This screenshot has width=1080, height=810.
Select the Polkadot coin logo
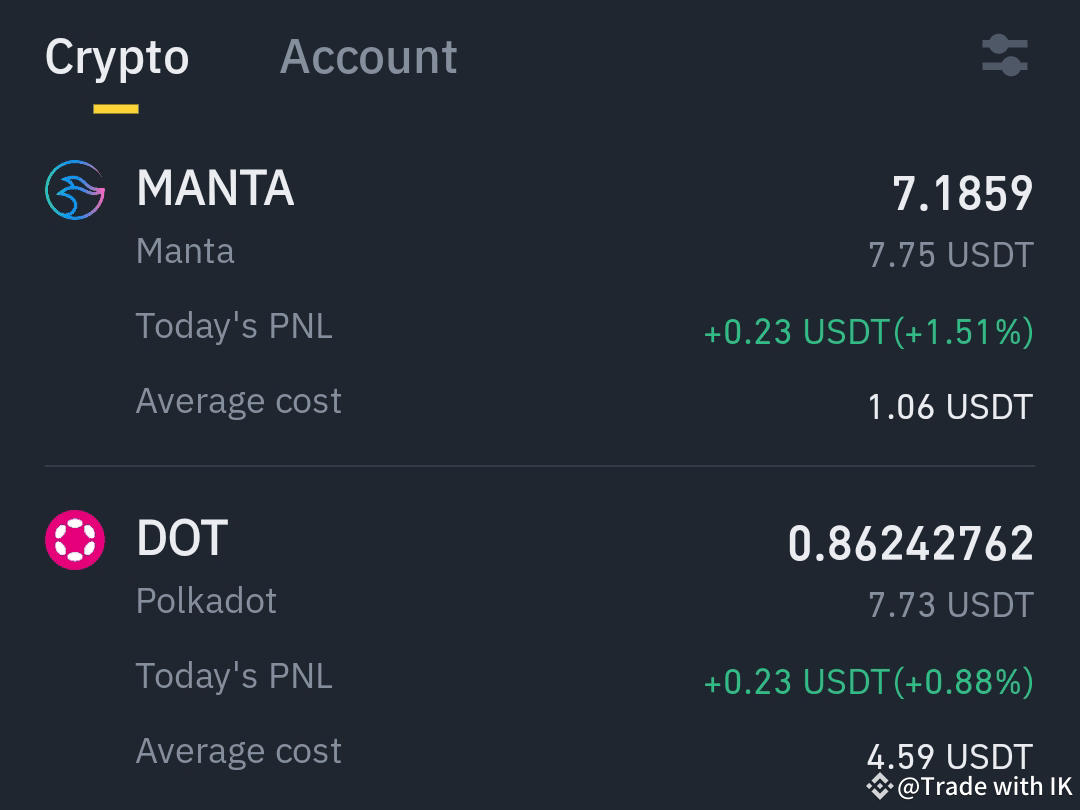click(75, 538)
